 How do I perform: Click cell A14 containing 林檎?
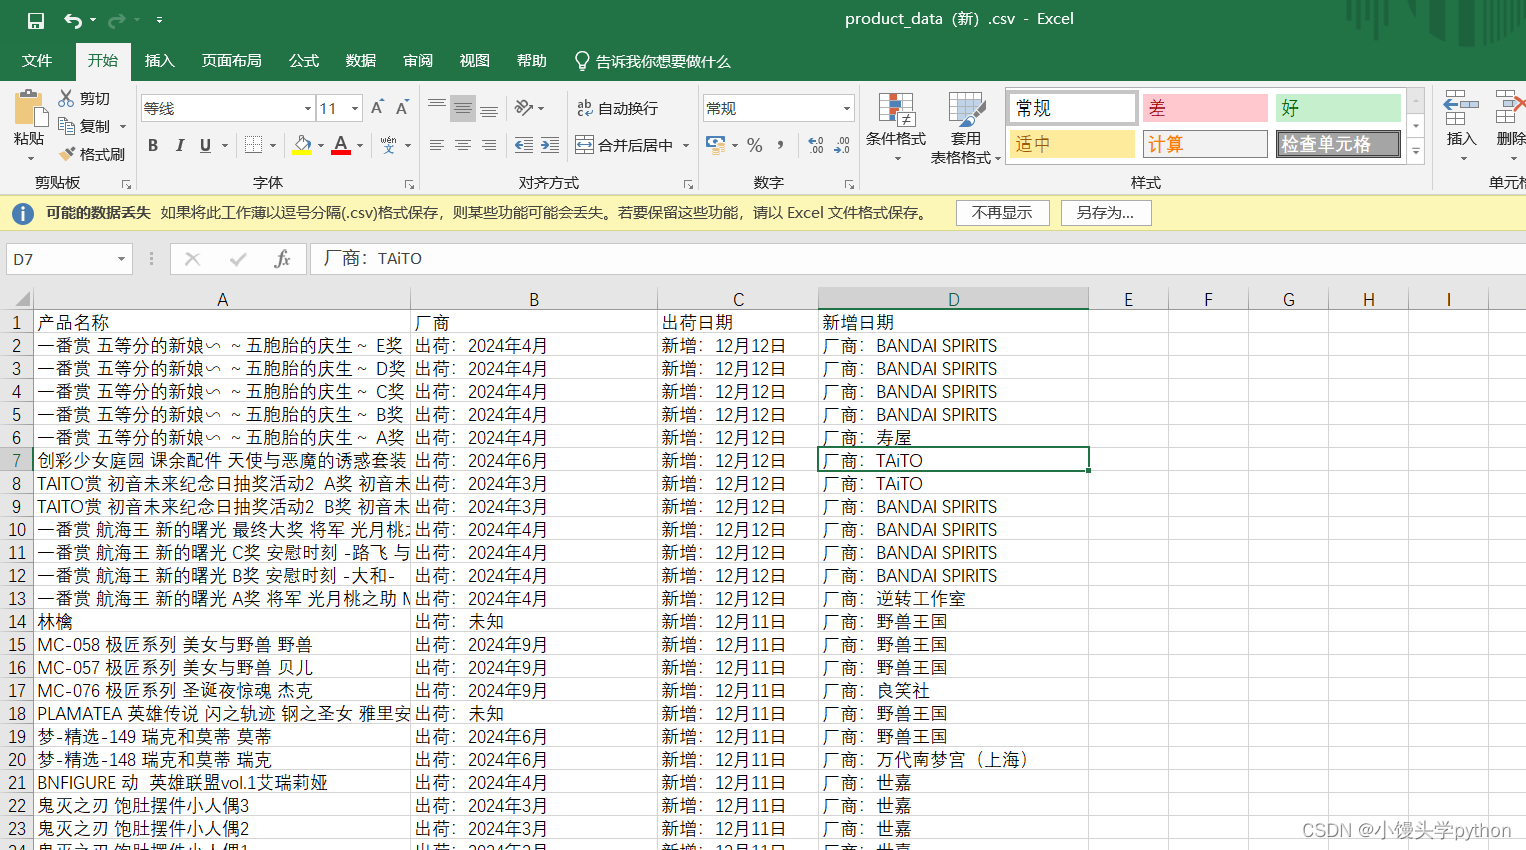(222, 622)
